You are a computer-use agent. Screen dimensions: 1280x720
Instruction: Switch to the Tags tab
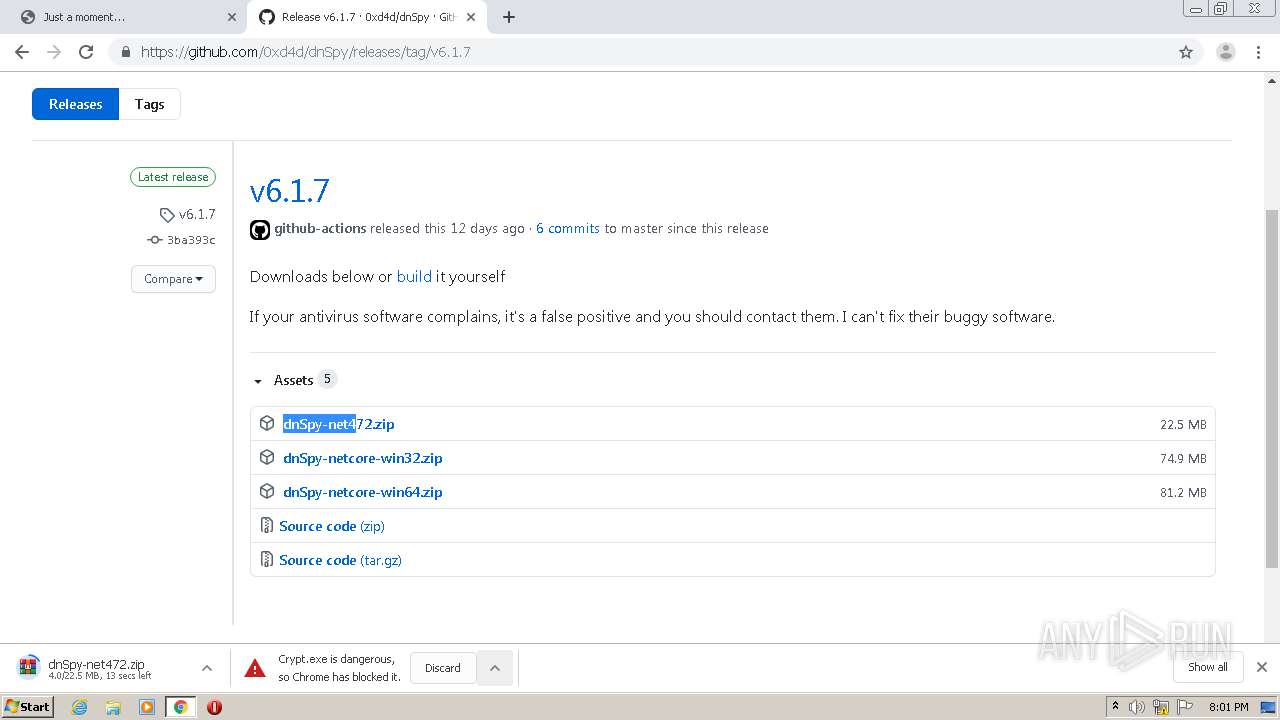[x=150, y=104]
